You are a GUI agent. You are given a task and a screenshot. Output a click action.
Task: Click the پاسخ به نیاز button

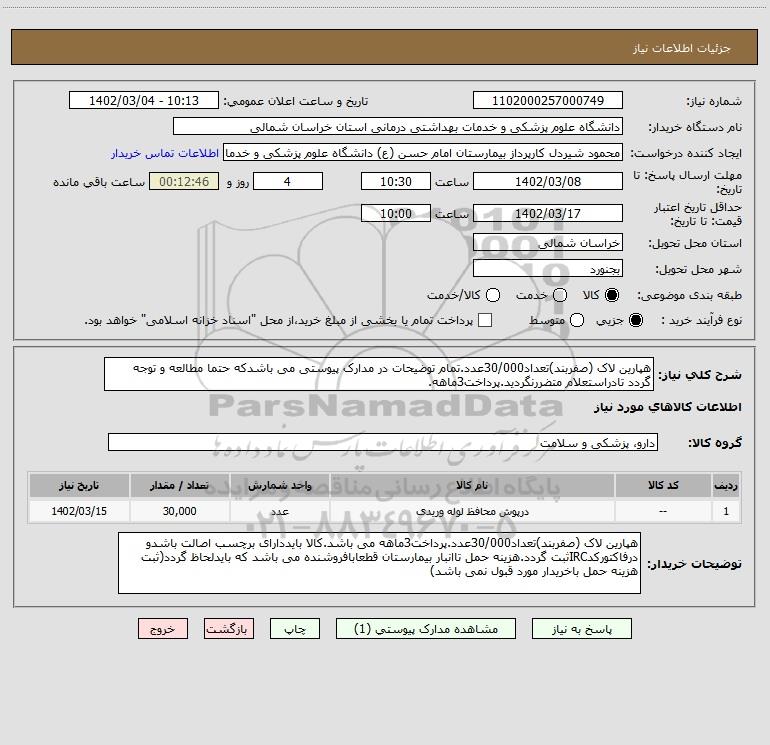point(581,629)
